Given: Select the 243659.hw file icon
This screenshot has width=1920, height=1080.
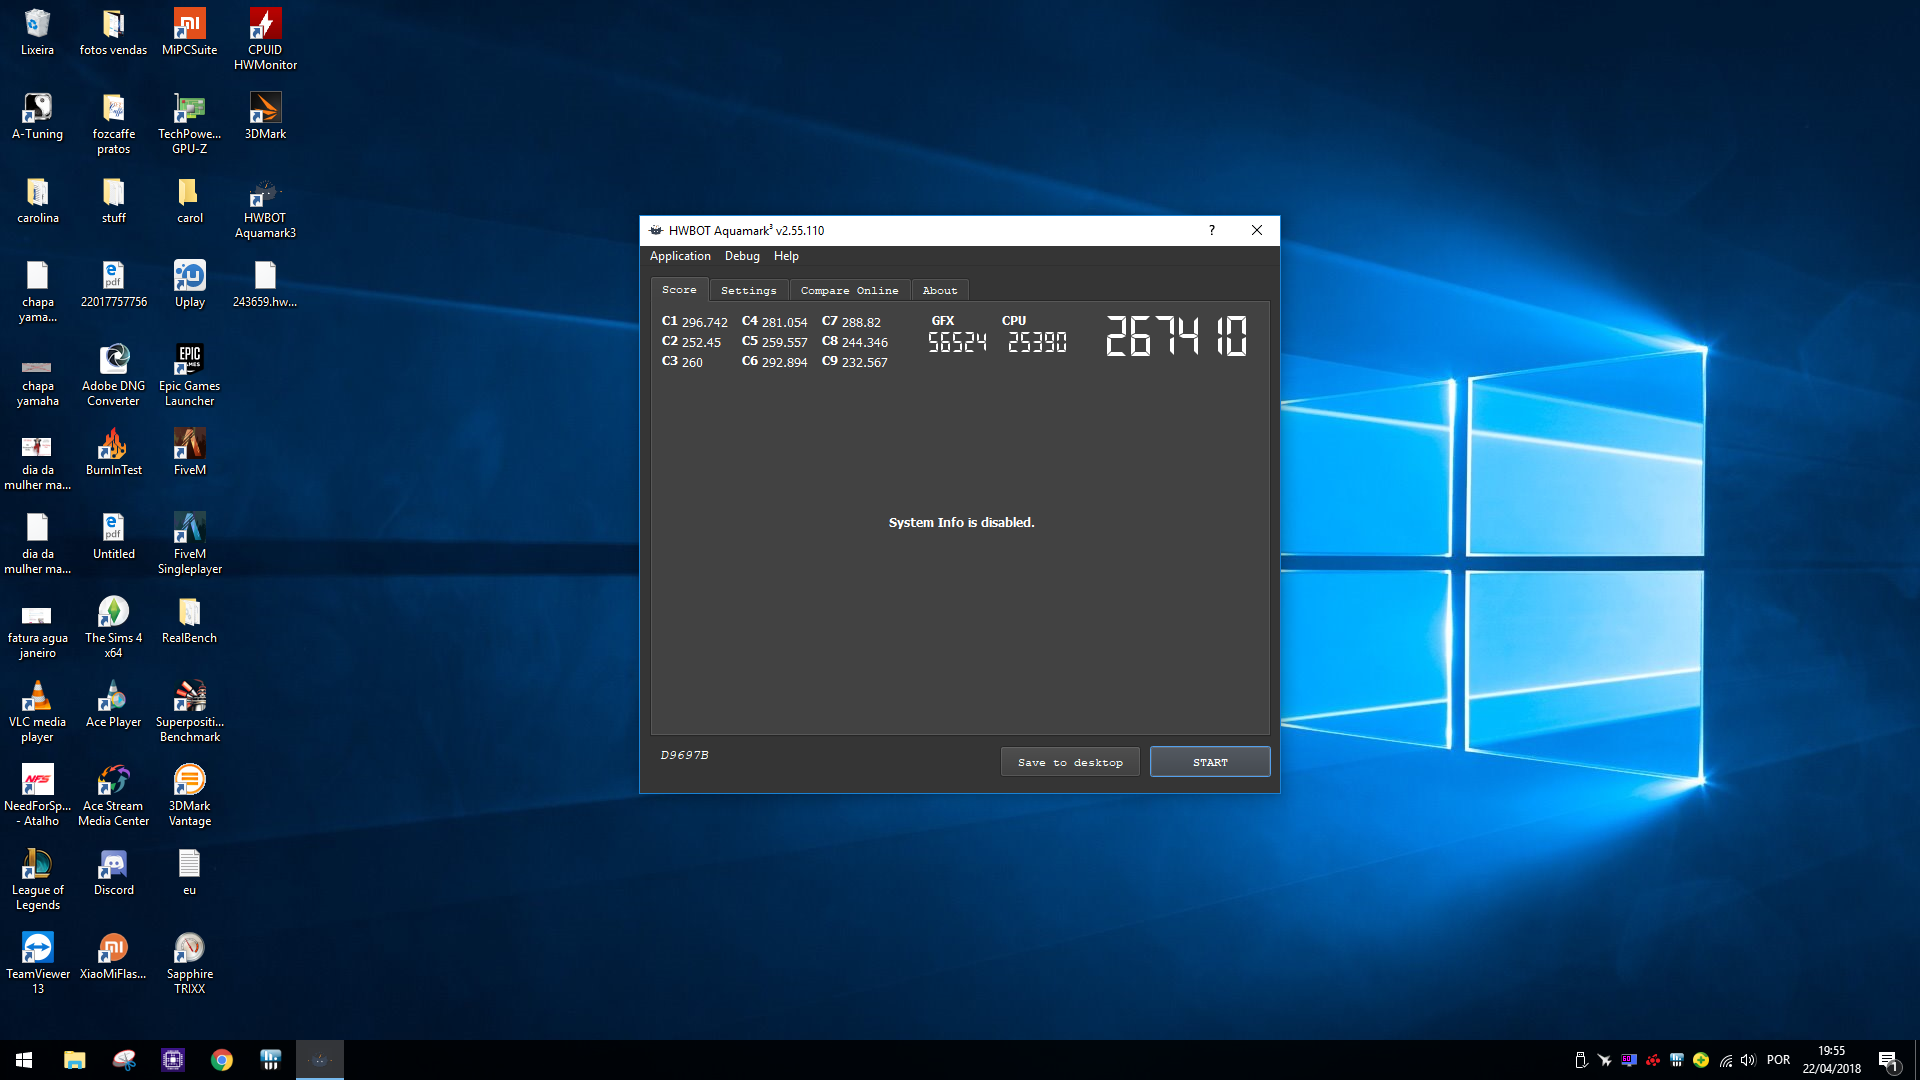Looking at the screenshot, I should tap(265, 284).
